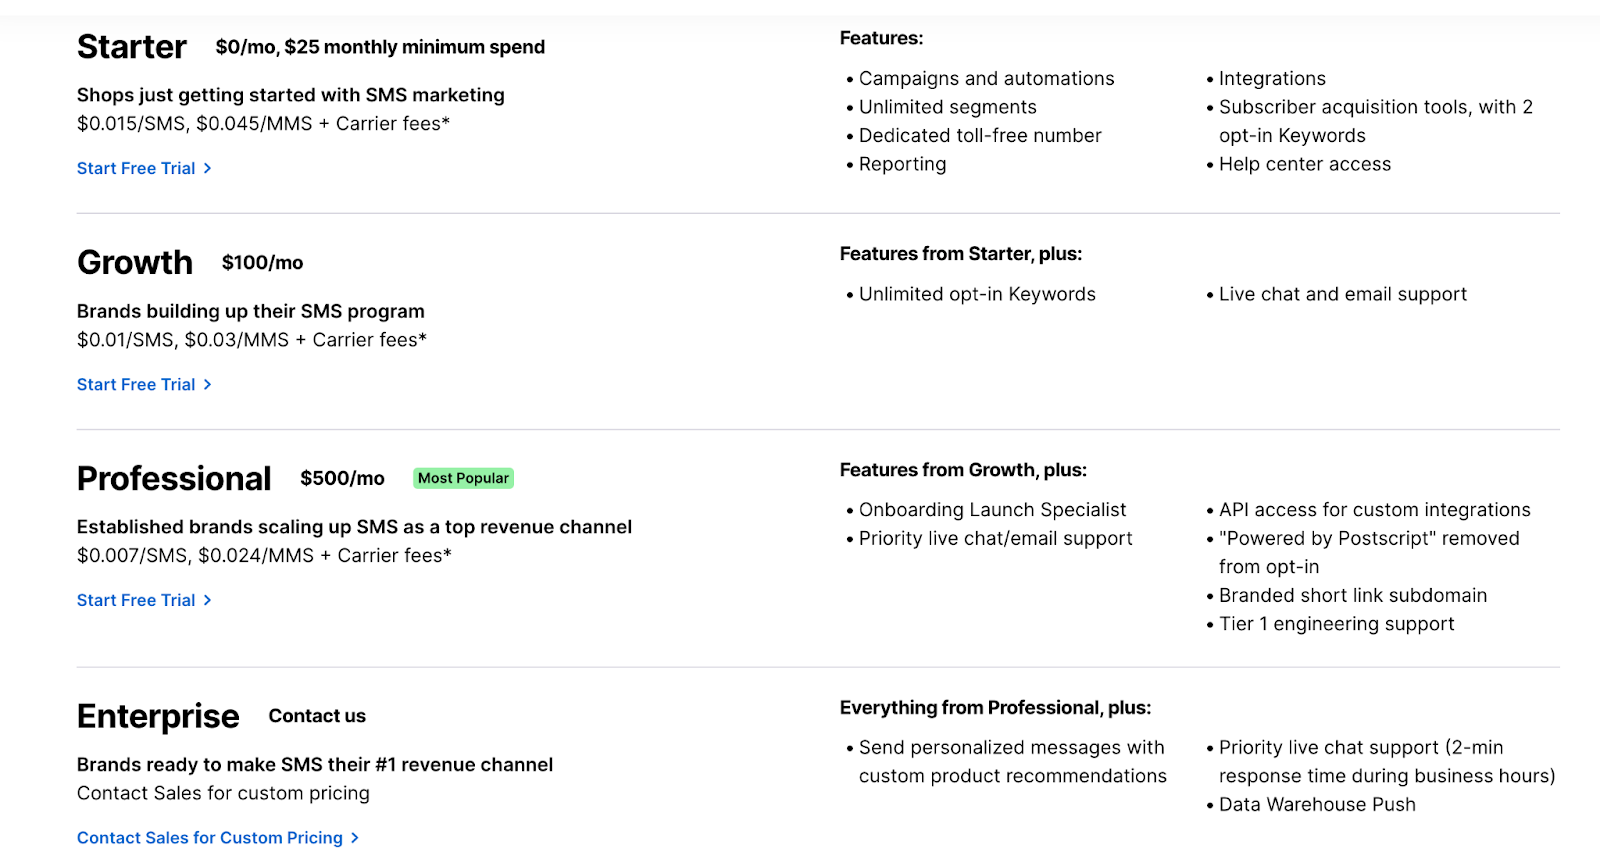Click the Enterprise plan heading
Screen dimensions: 1600x859
pos(158,717)
